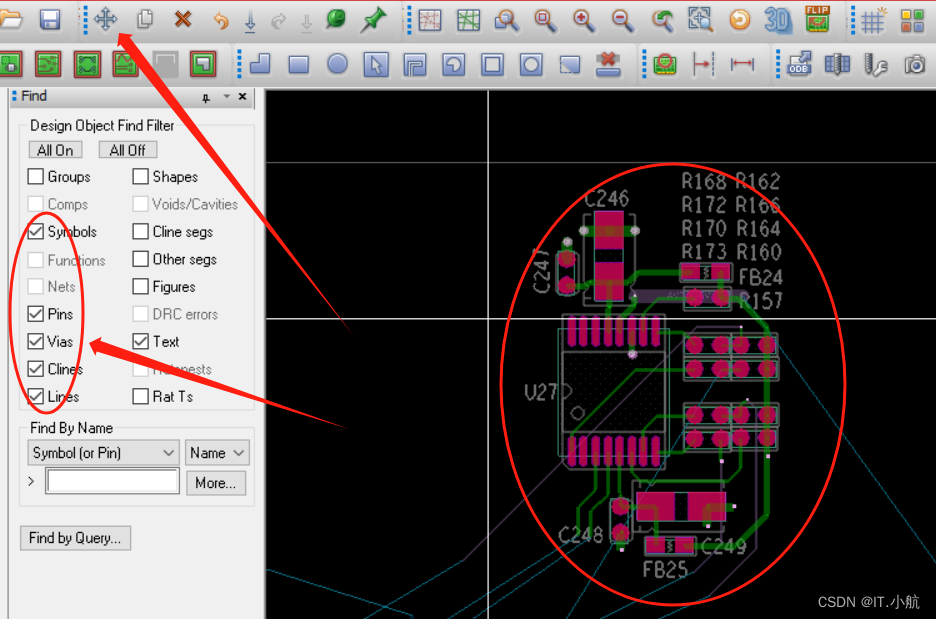This screenshot has width=936, height=619.
Task: Click the Zoom Previous icon
Action: coord(662,20)
